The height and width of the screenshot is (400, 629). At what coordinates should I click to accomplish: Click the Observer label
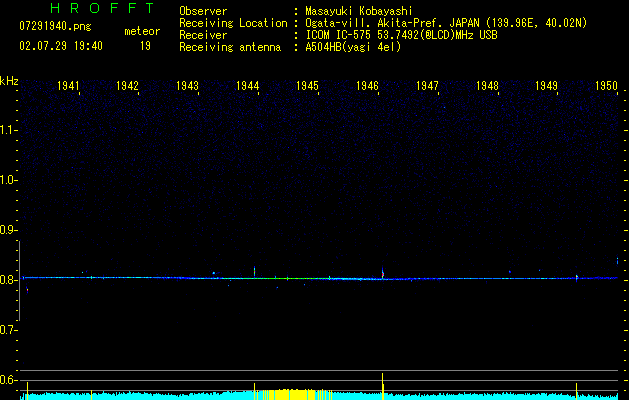coord(203,11)
